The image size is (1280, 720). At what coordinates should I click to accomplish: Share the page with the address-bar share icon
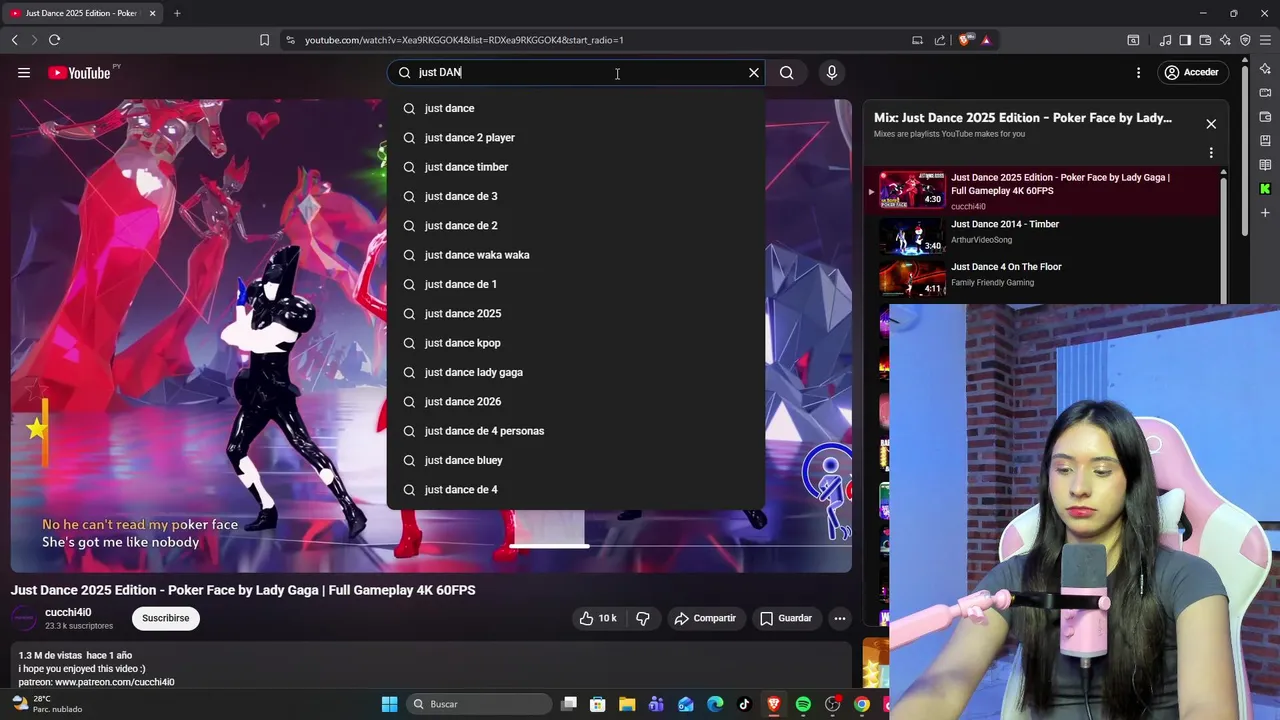click(x=940, y=40)
